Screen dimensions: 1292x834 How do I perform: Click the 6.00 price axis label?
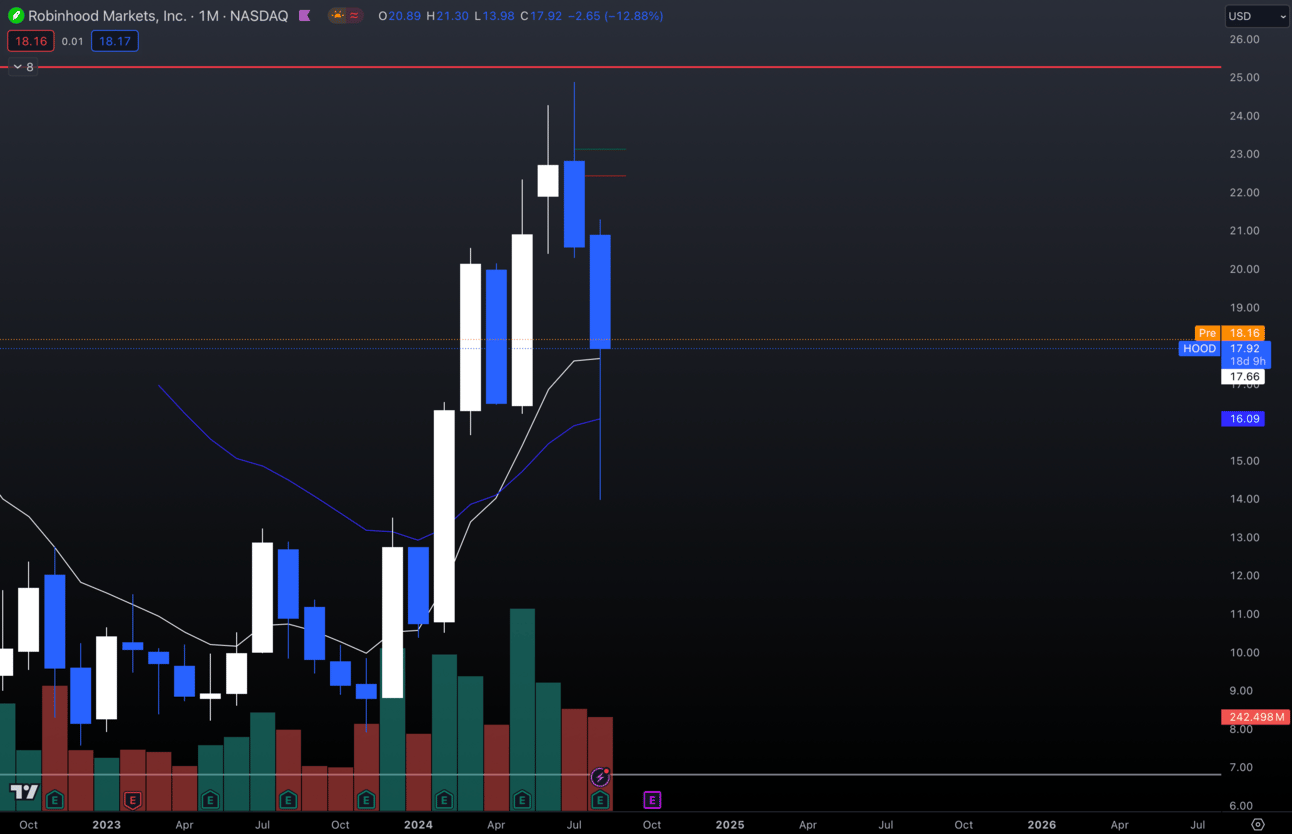point(1241,806)
